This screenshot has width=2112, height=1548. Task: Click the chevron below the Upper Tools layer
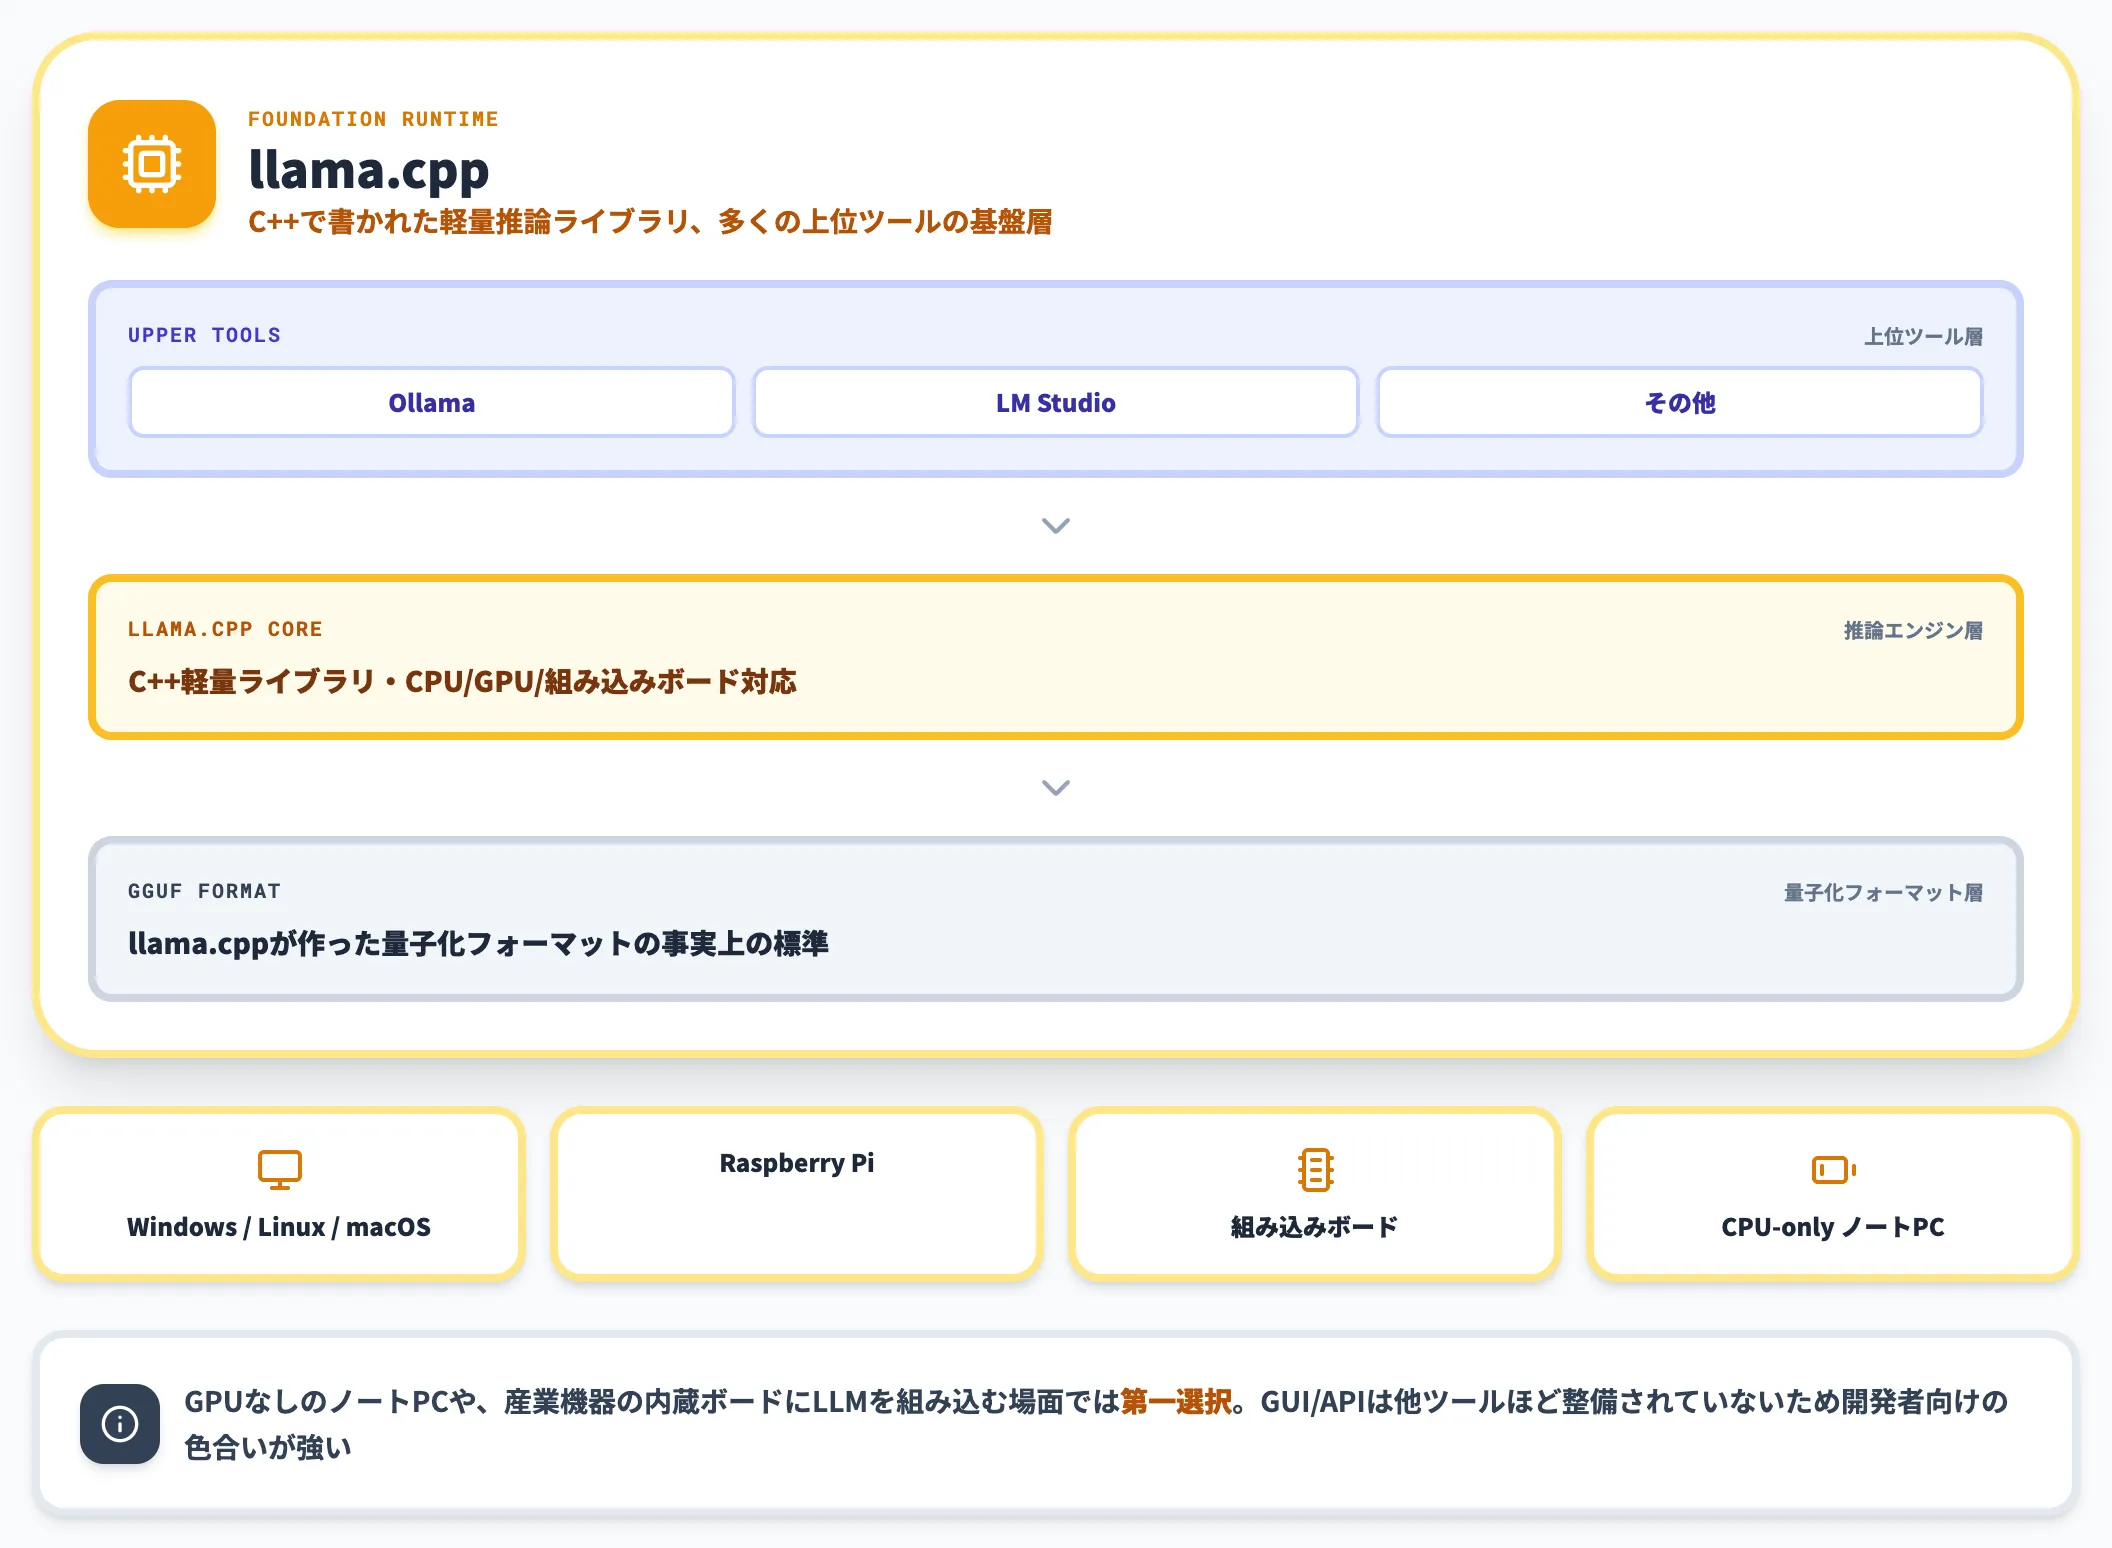(x=1056, y=526)
